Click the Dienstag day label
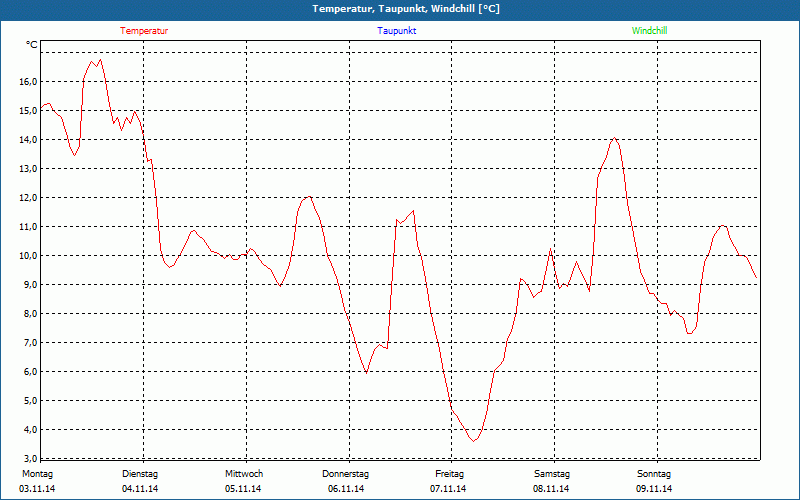This screenshot has height=500, width=800. 140,474
